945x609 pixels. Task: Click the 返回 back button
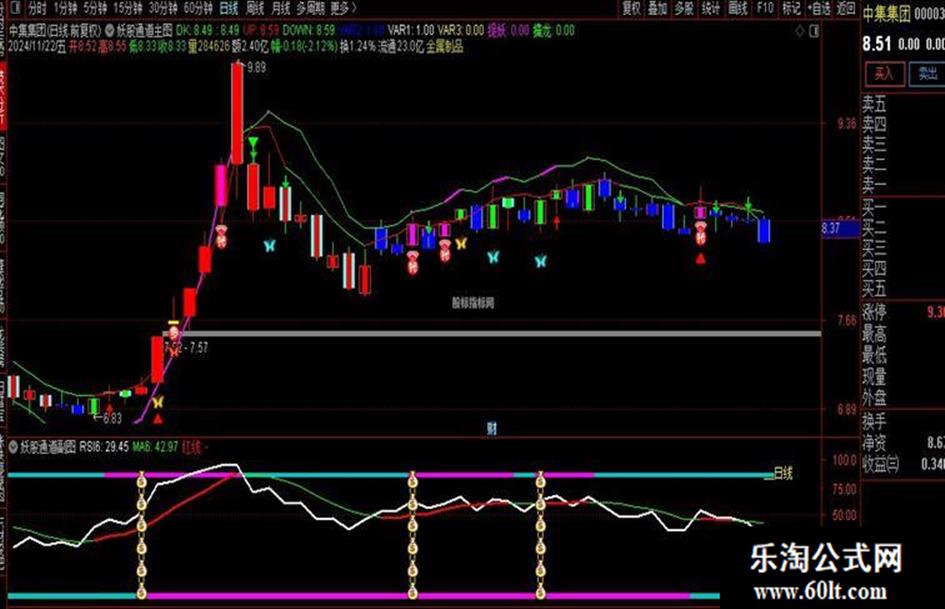846,8
